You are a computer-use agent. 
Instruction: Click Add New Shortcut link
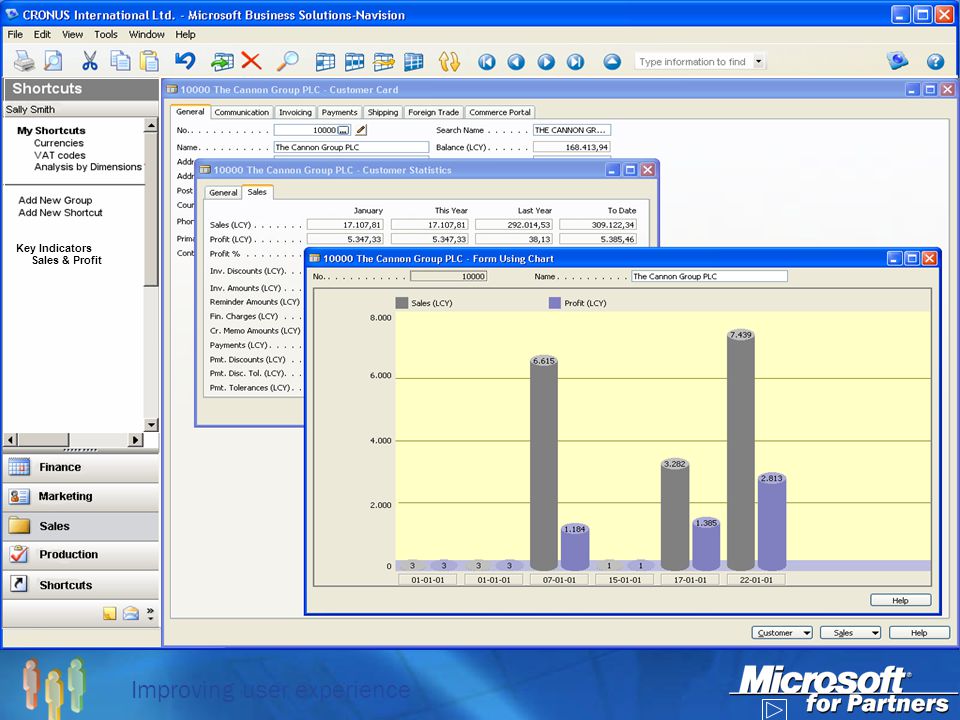coord(60,212)
